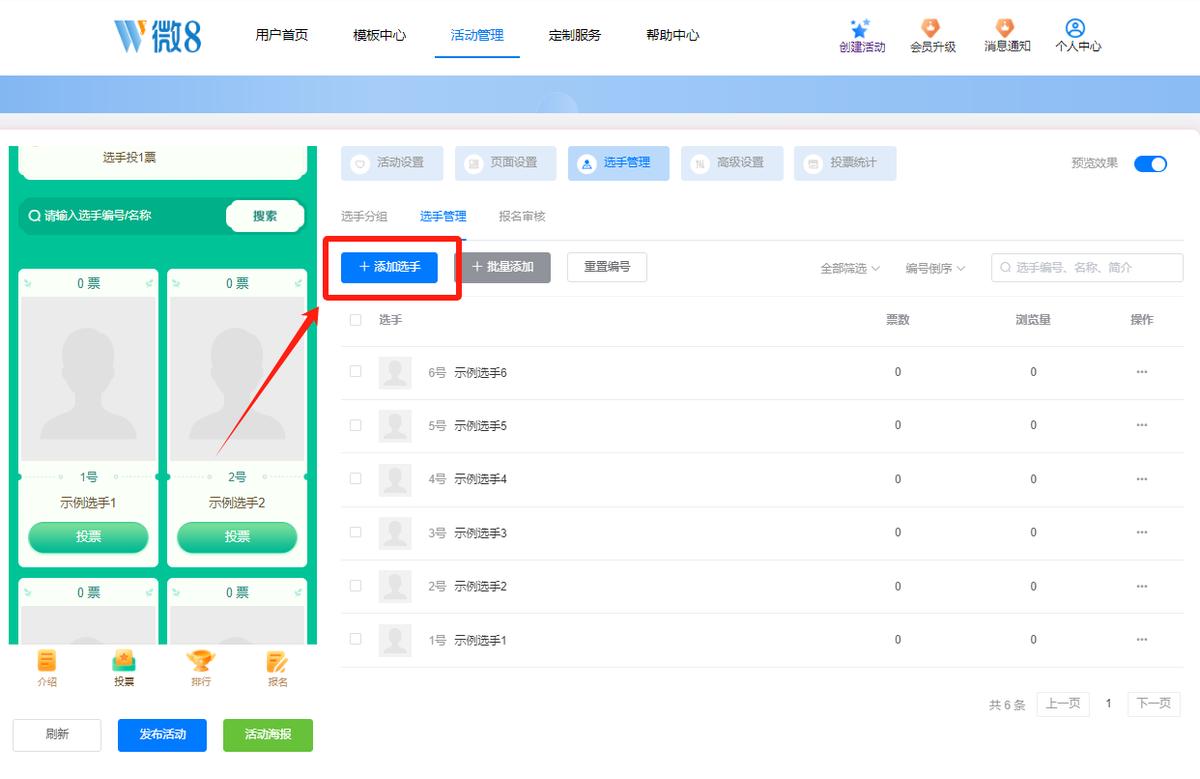Switch to 高级设置 tab

click(x=731, y=163)
